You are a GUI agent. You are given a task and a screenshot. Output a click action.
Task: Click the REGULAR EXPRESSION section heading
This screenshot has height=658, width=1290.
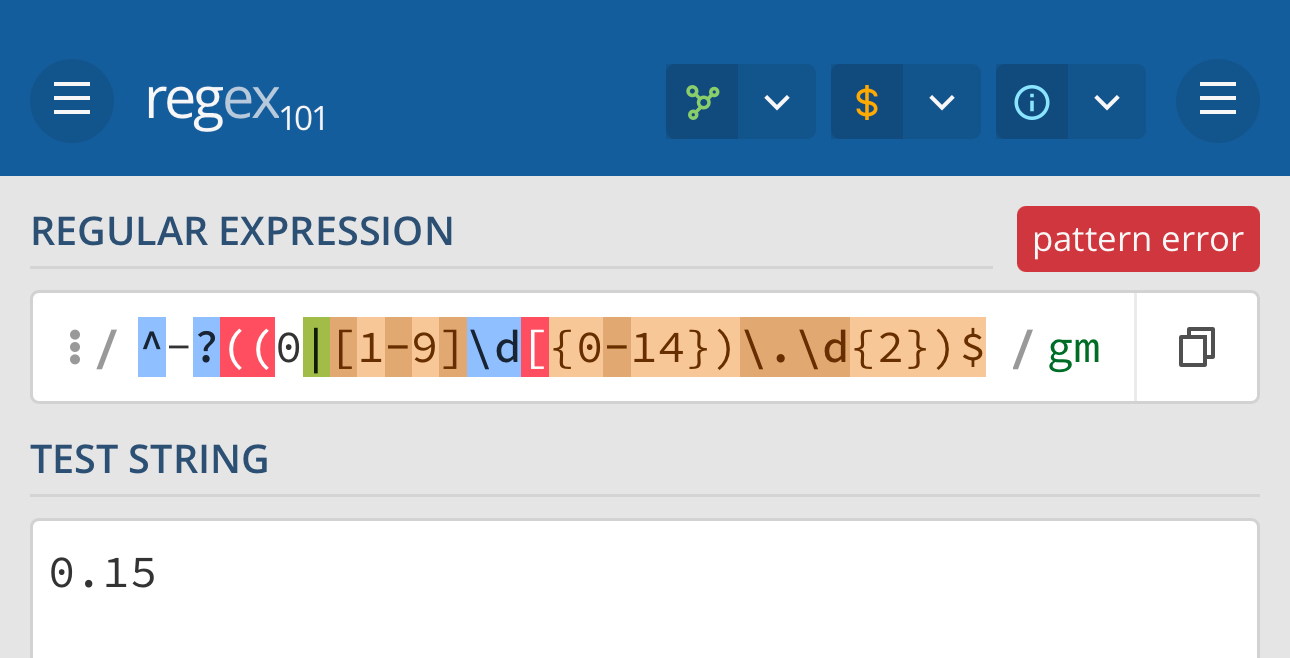pyautogui.click(x=242, y=232)
